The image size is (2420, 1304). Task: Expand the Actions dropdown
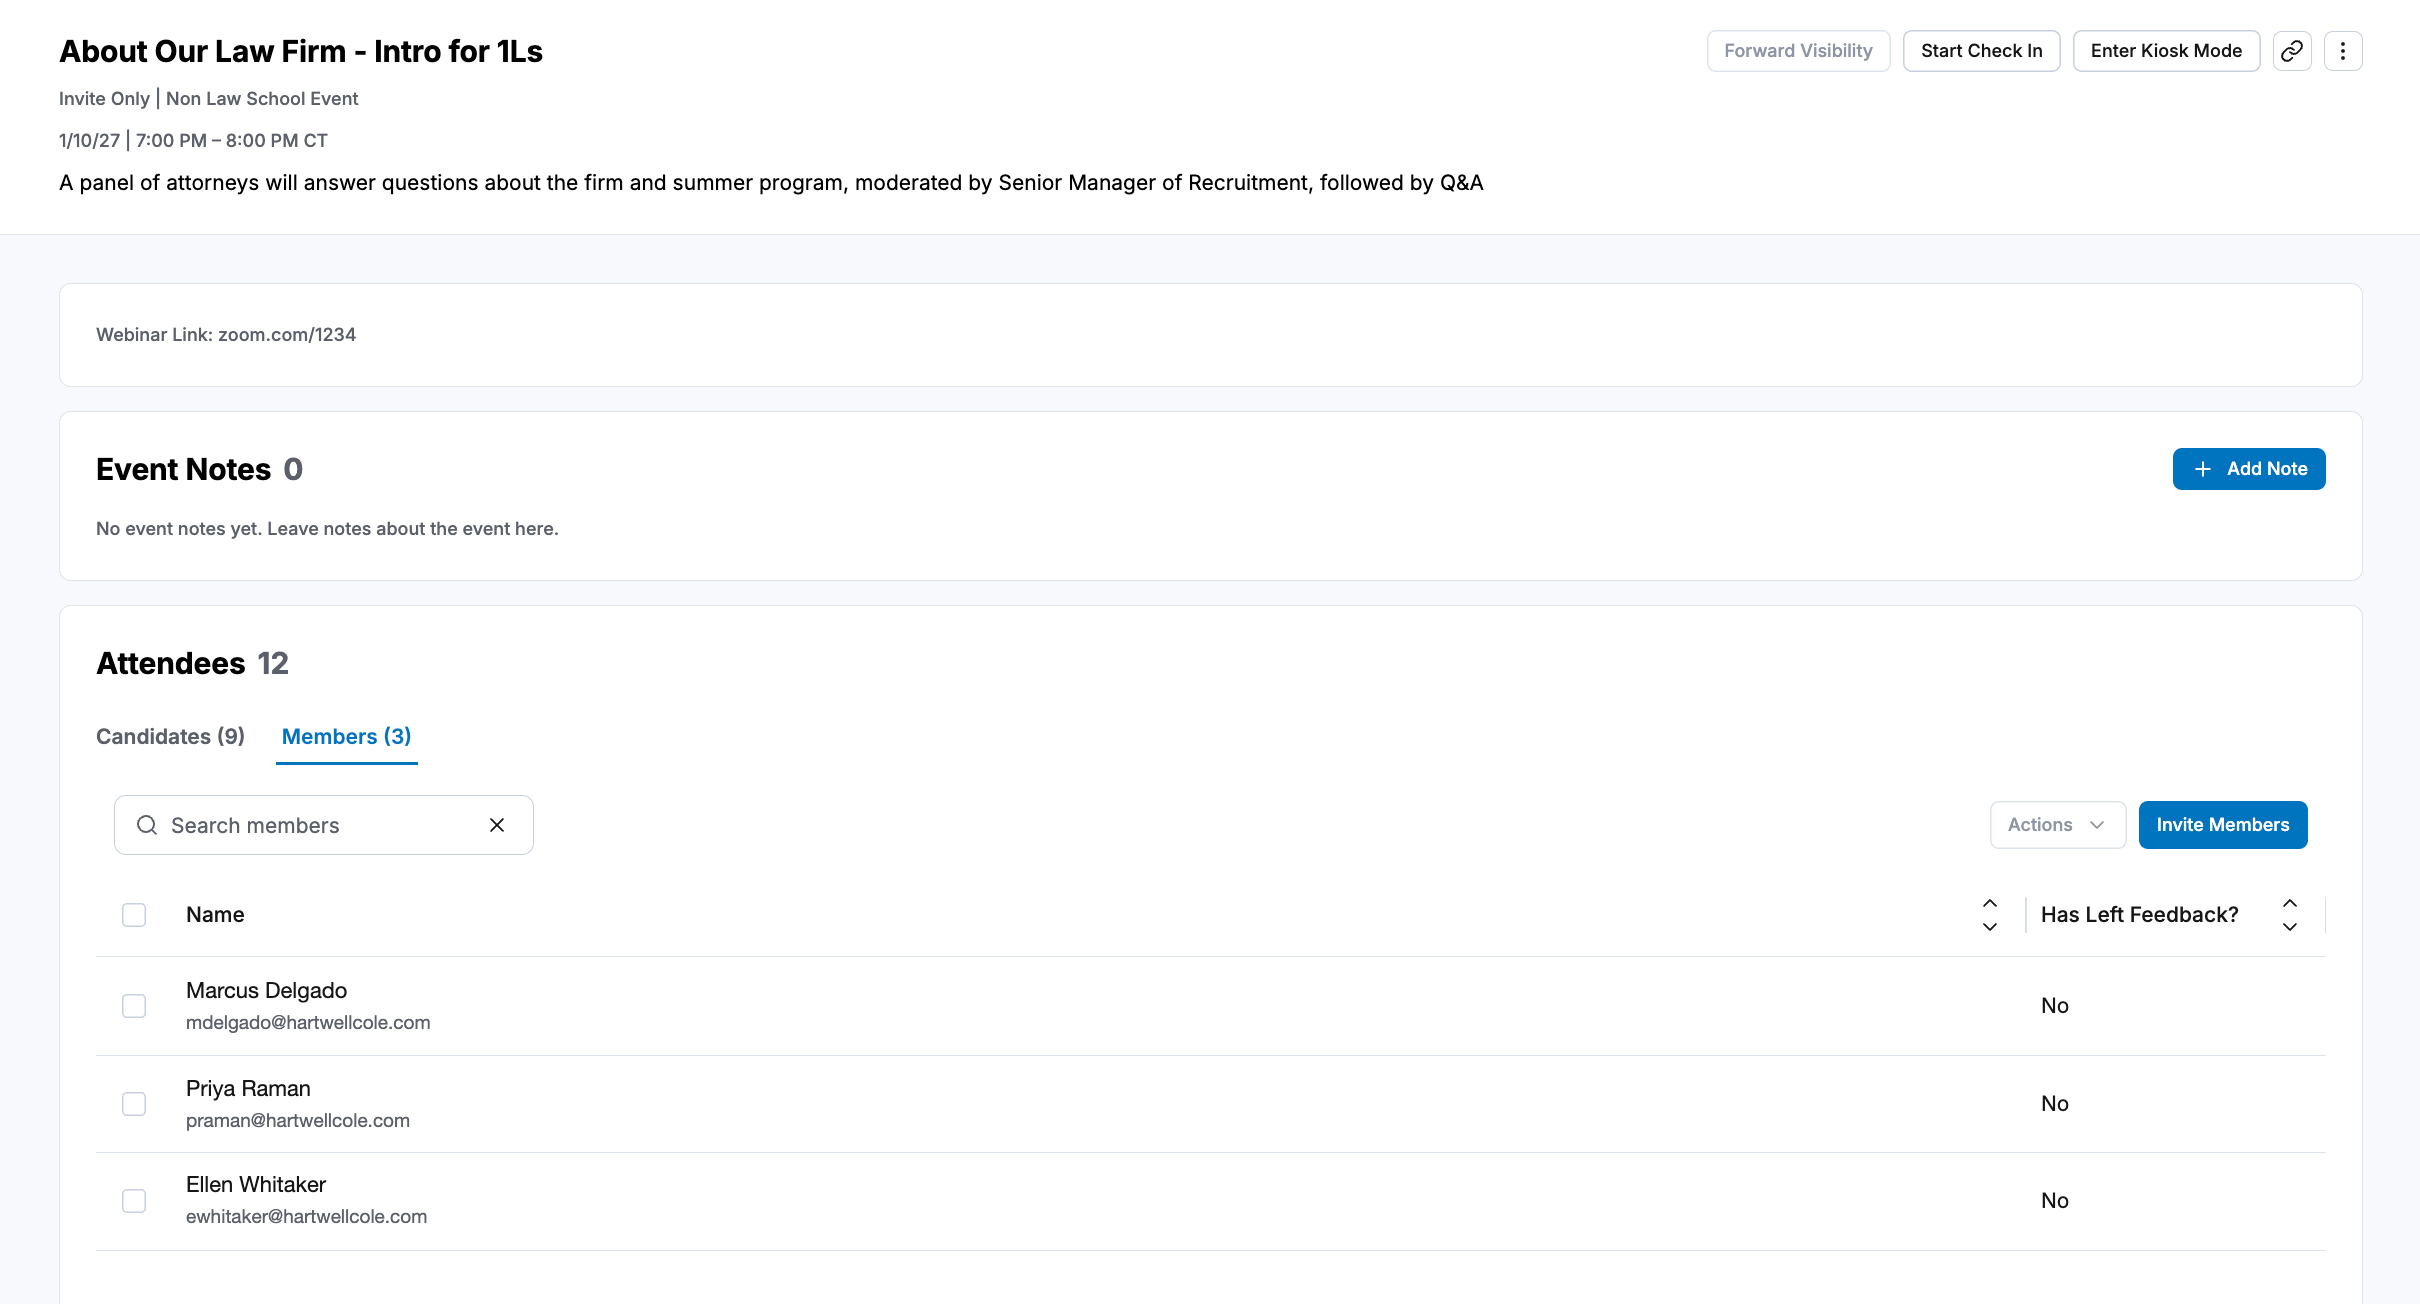2058,825
